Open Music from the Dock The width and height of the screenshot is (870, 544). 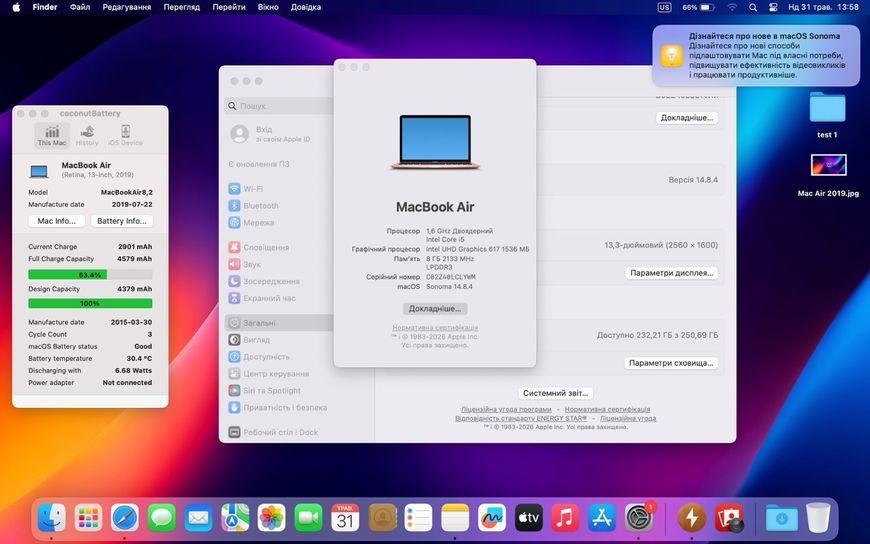point(565,518)
